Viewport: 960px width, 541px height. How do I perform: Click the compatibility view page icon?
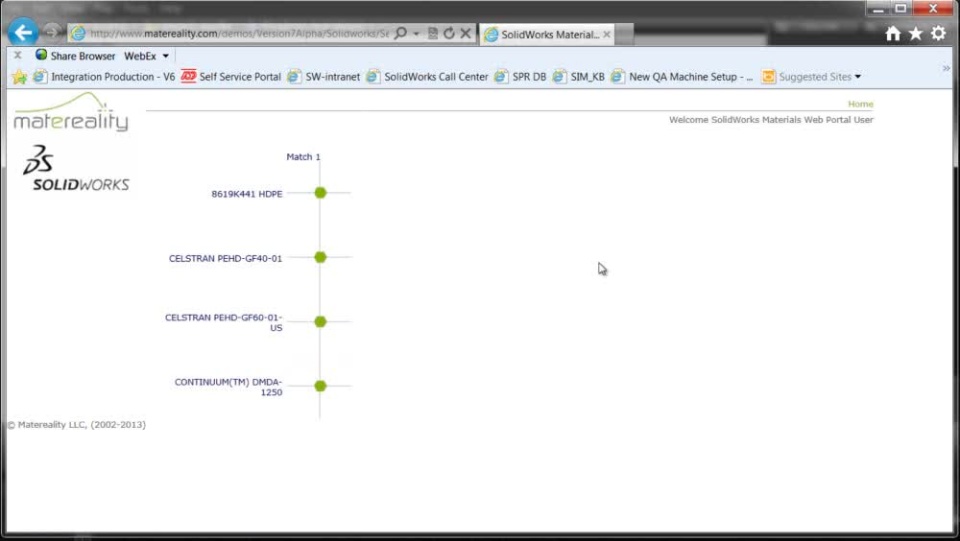433,33
